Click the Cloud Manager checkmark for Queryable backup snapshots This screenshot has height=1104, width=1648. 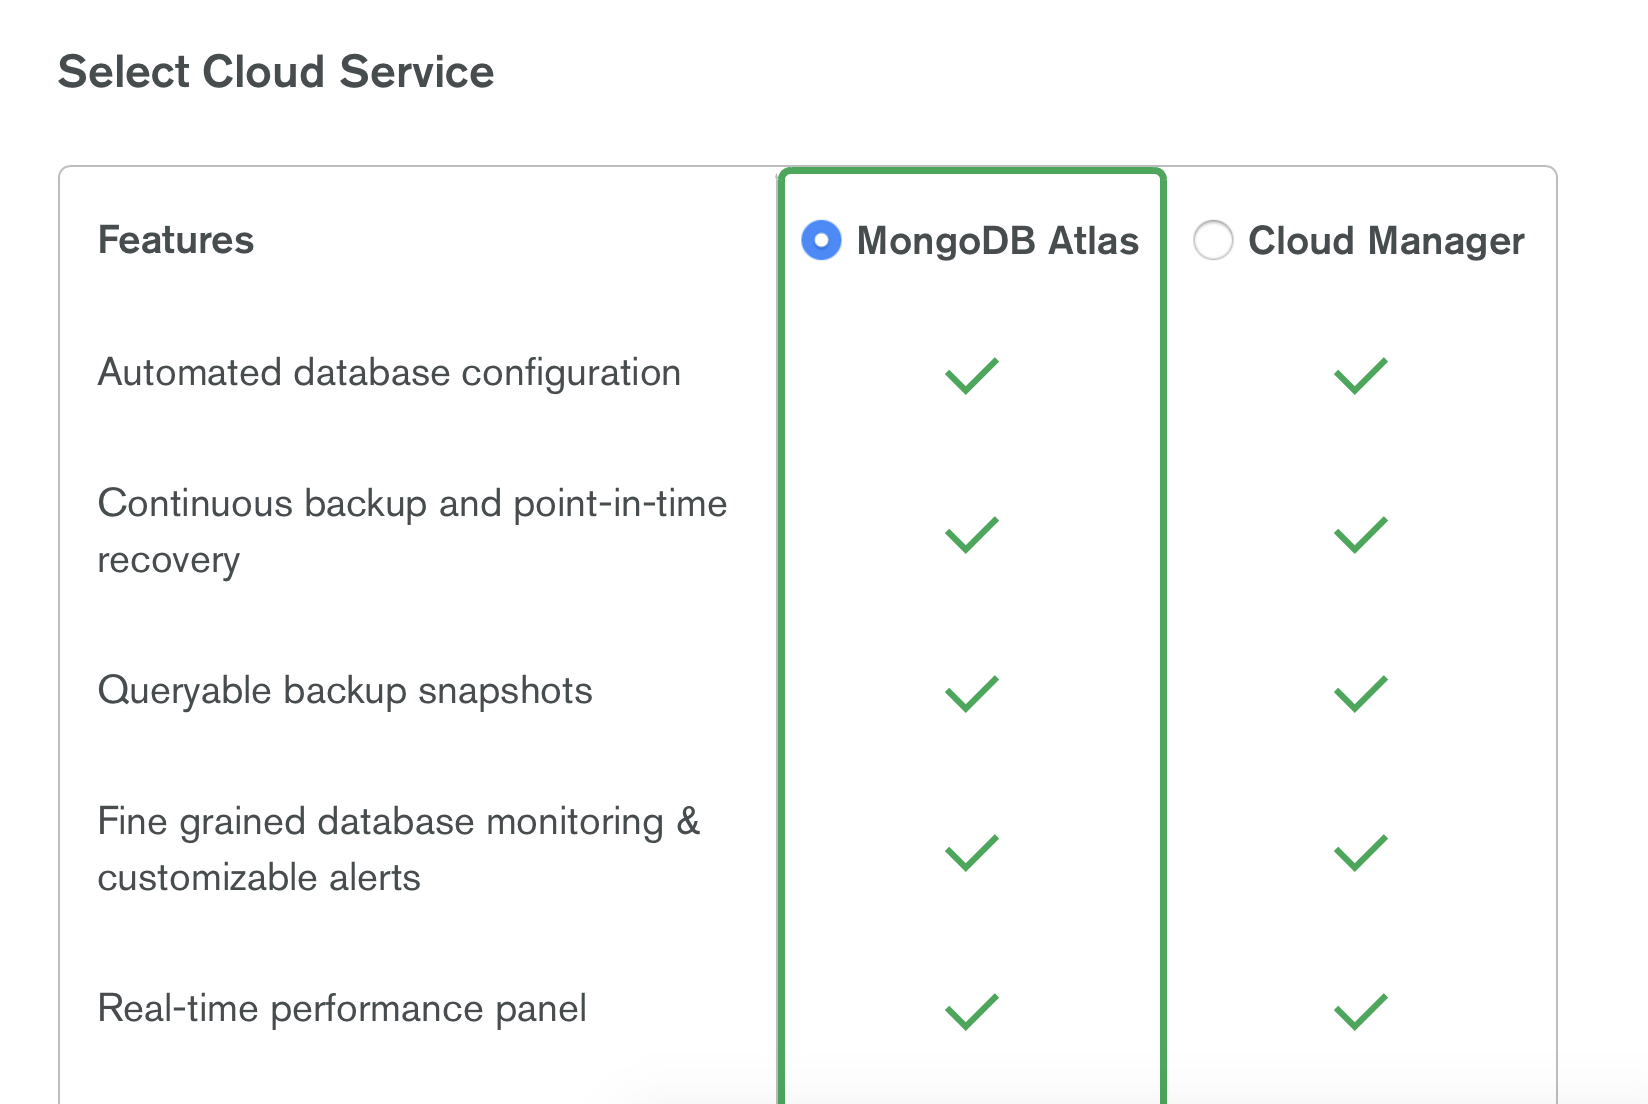click(1359, 692)
